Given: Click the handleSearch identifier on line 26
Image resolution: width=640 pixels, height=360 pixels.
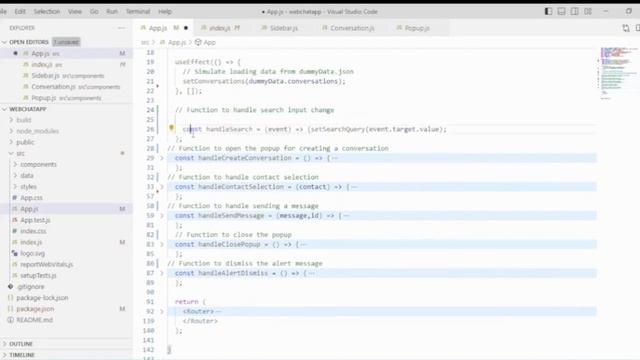Looking at the screenshot, I should pyautogui.click(x=229, y=129).
